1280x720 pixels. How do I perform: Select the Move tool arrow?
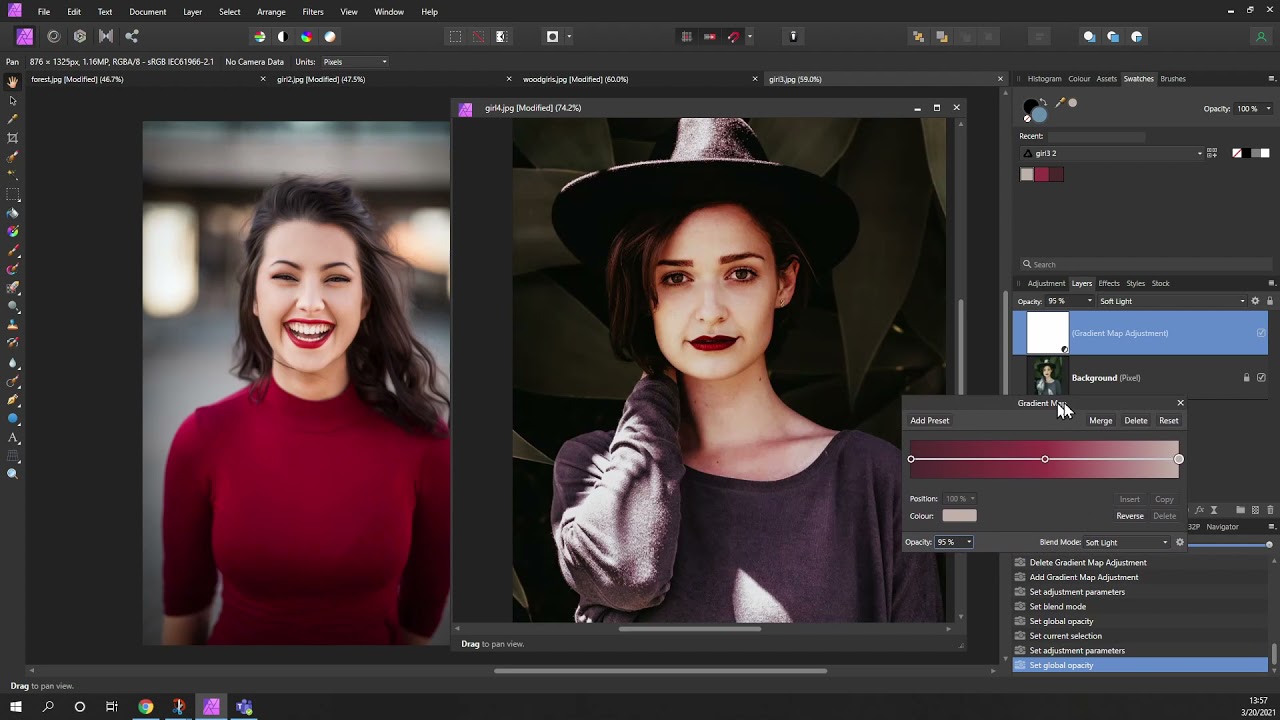pyautogui.click(x=12, y=100)
